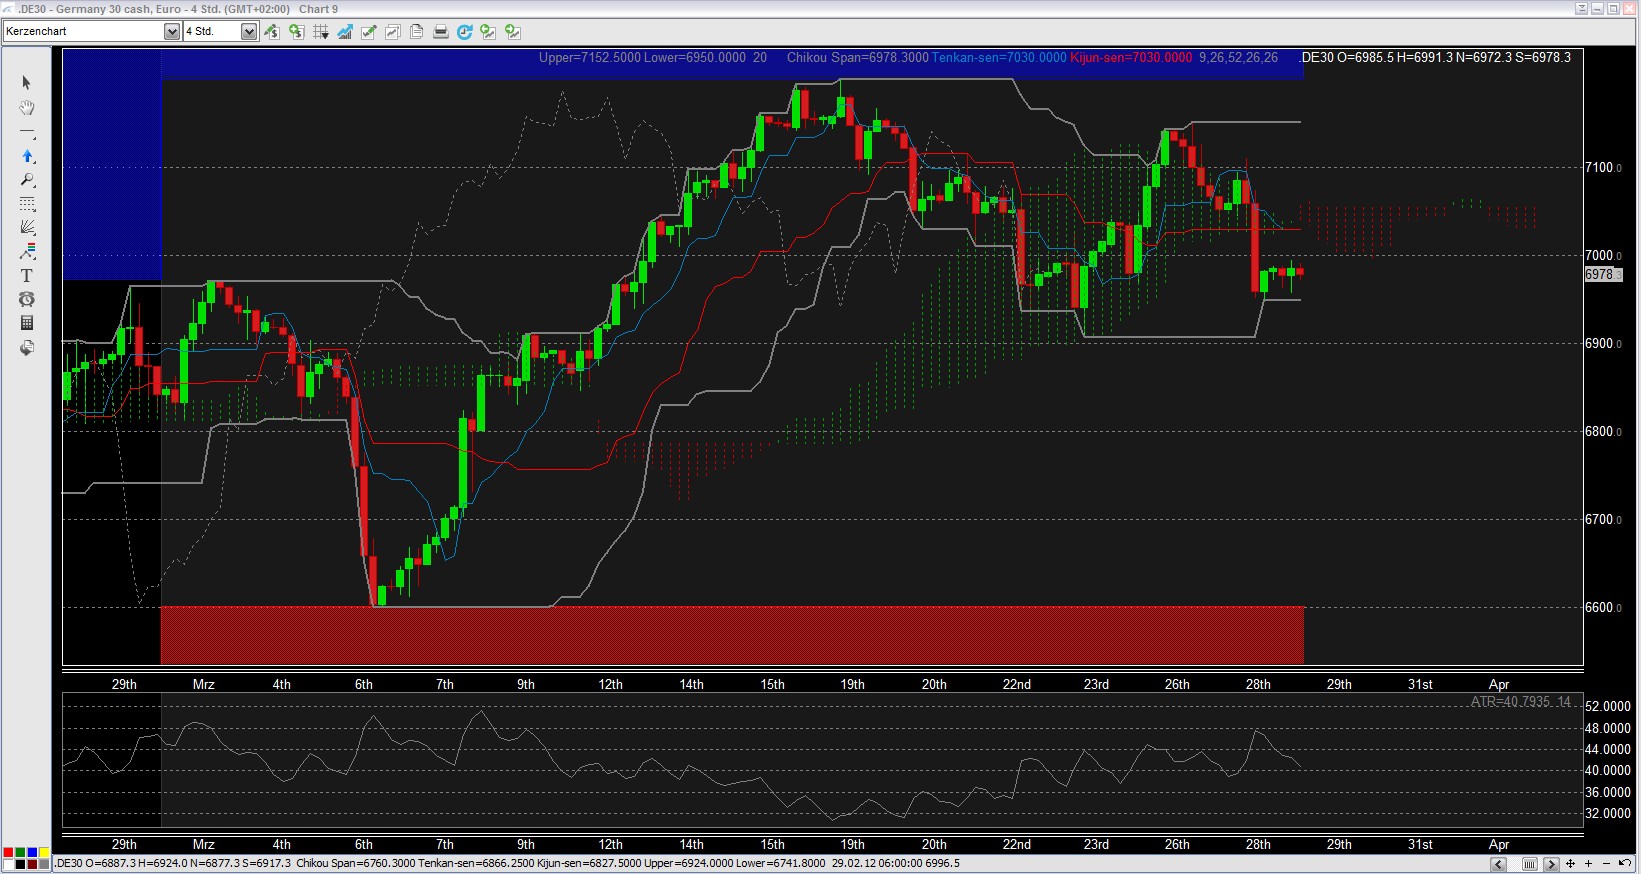Click the zoom in plus button
1641x874 pixels.
[1588, 864]
